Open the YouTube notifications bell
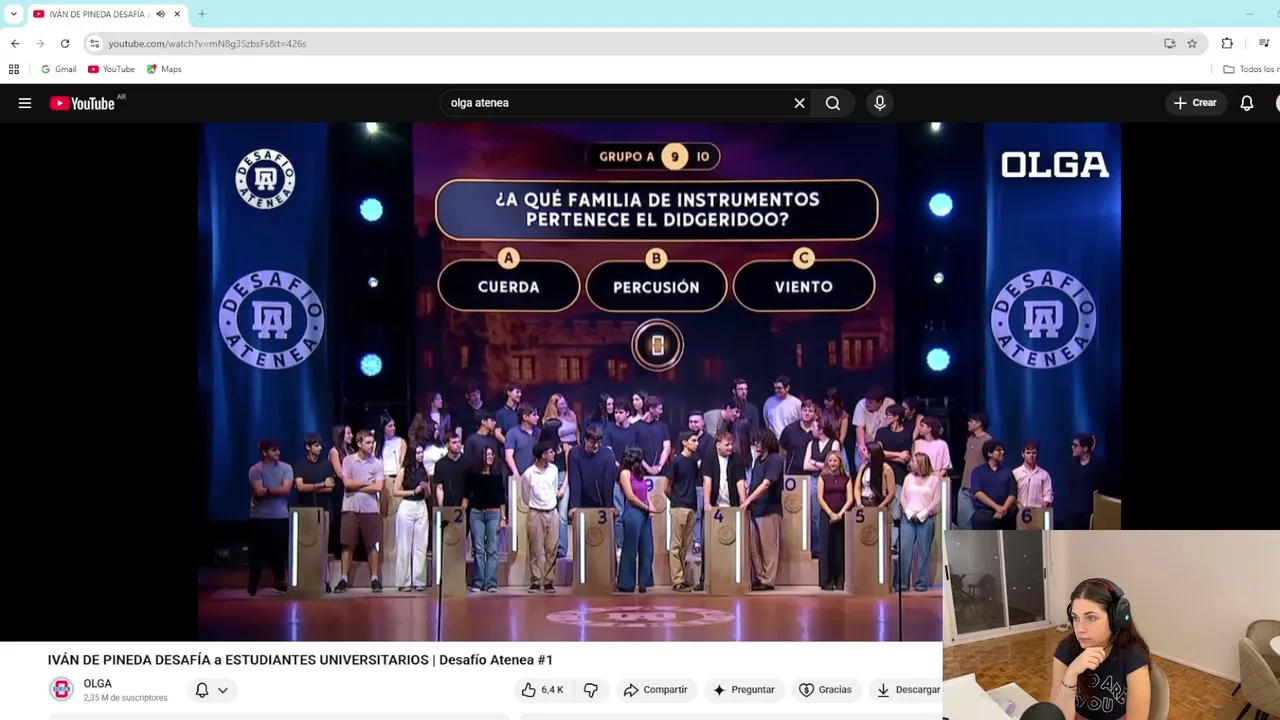 [1247, 103]
